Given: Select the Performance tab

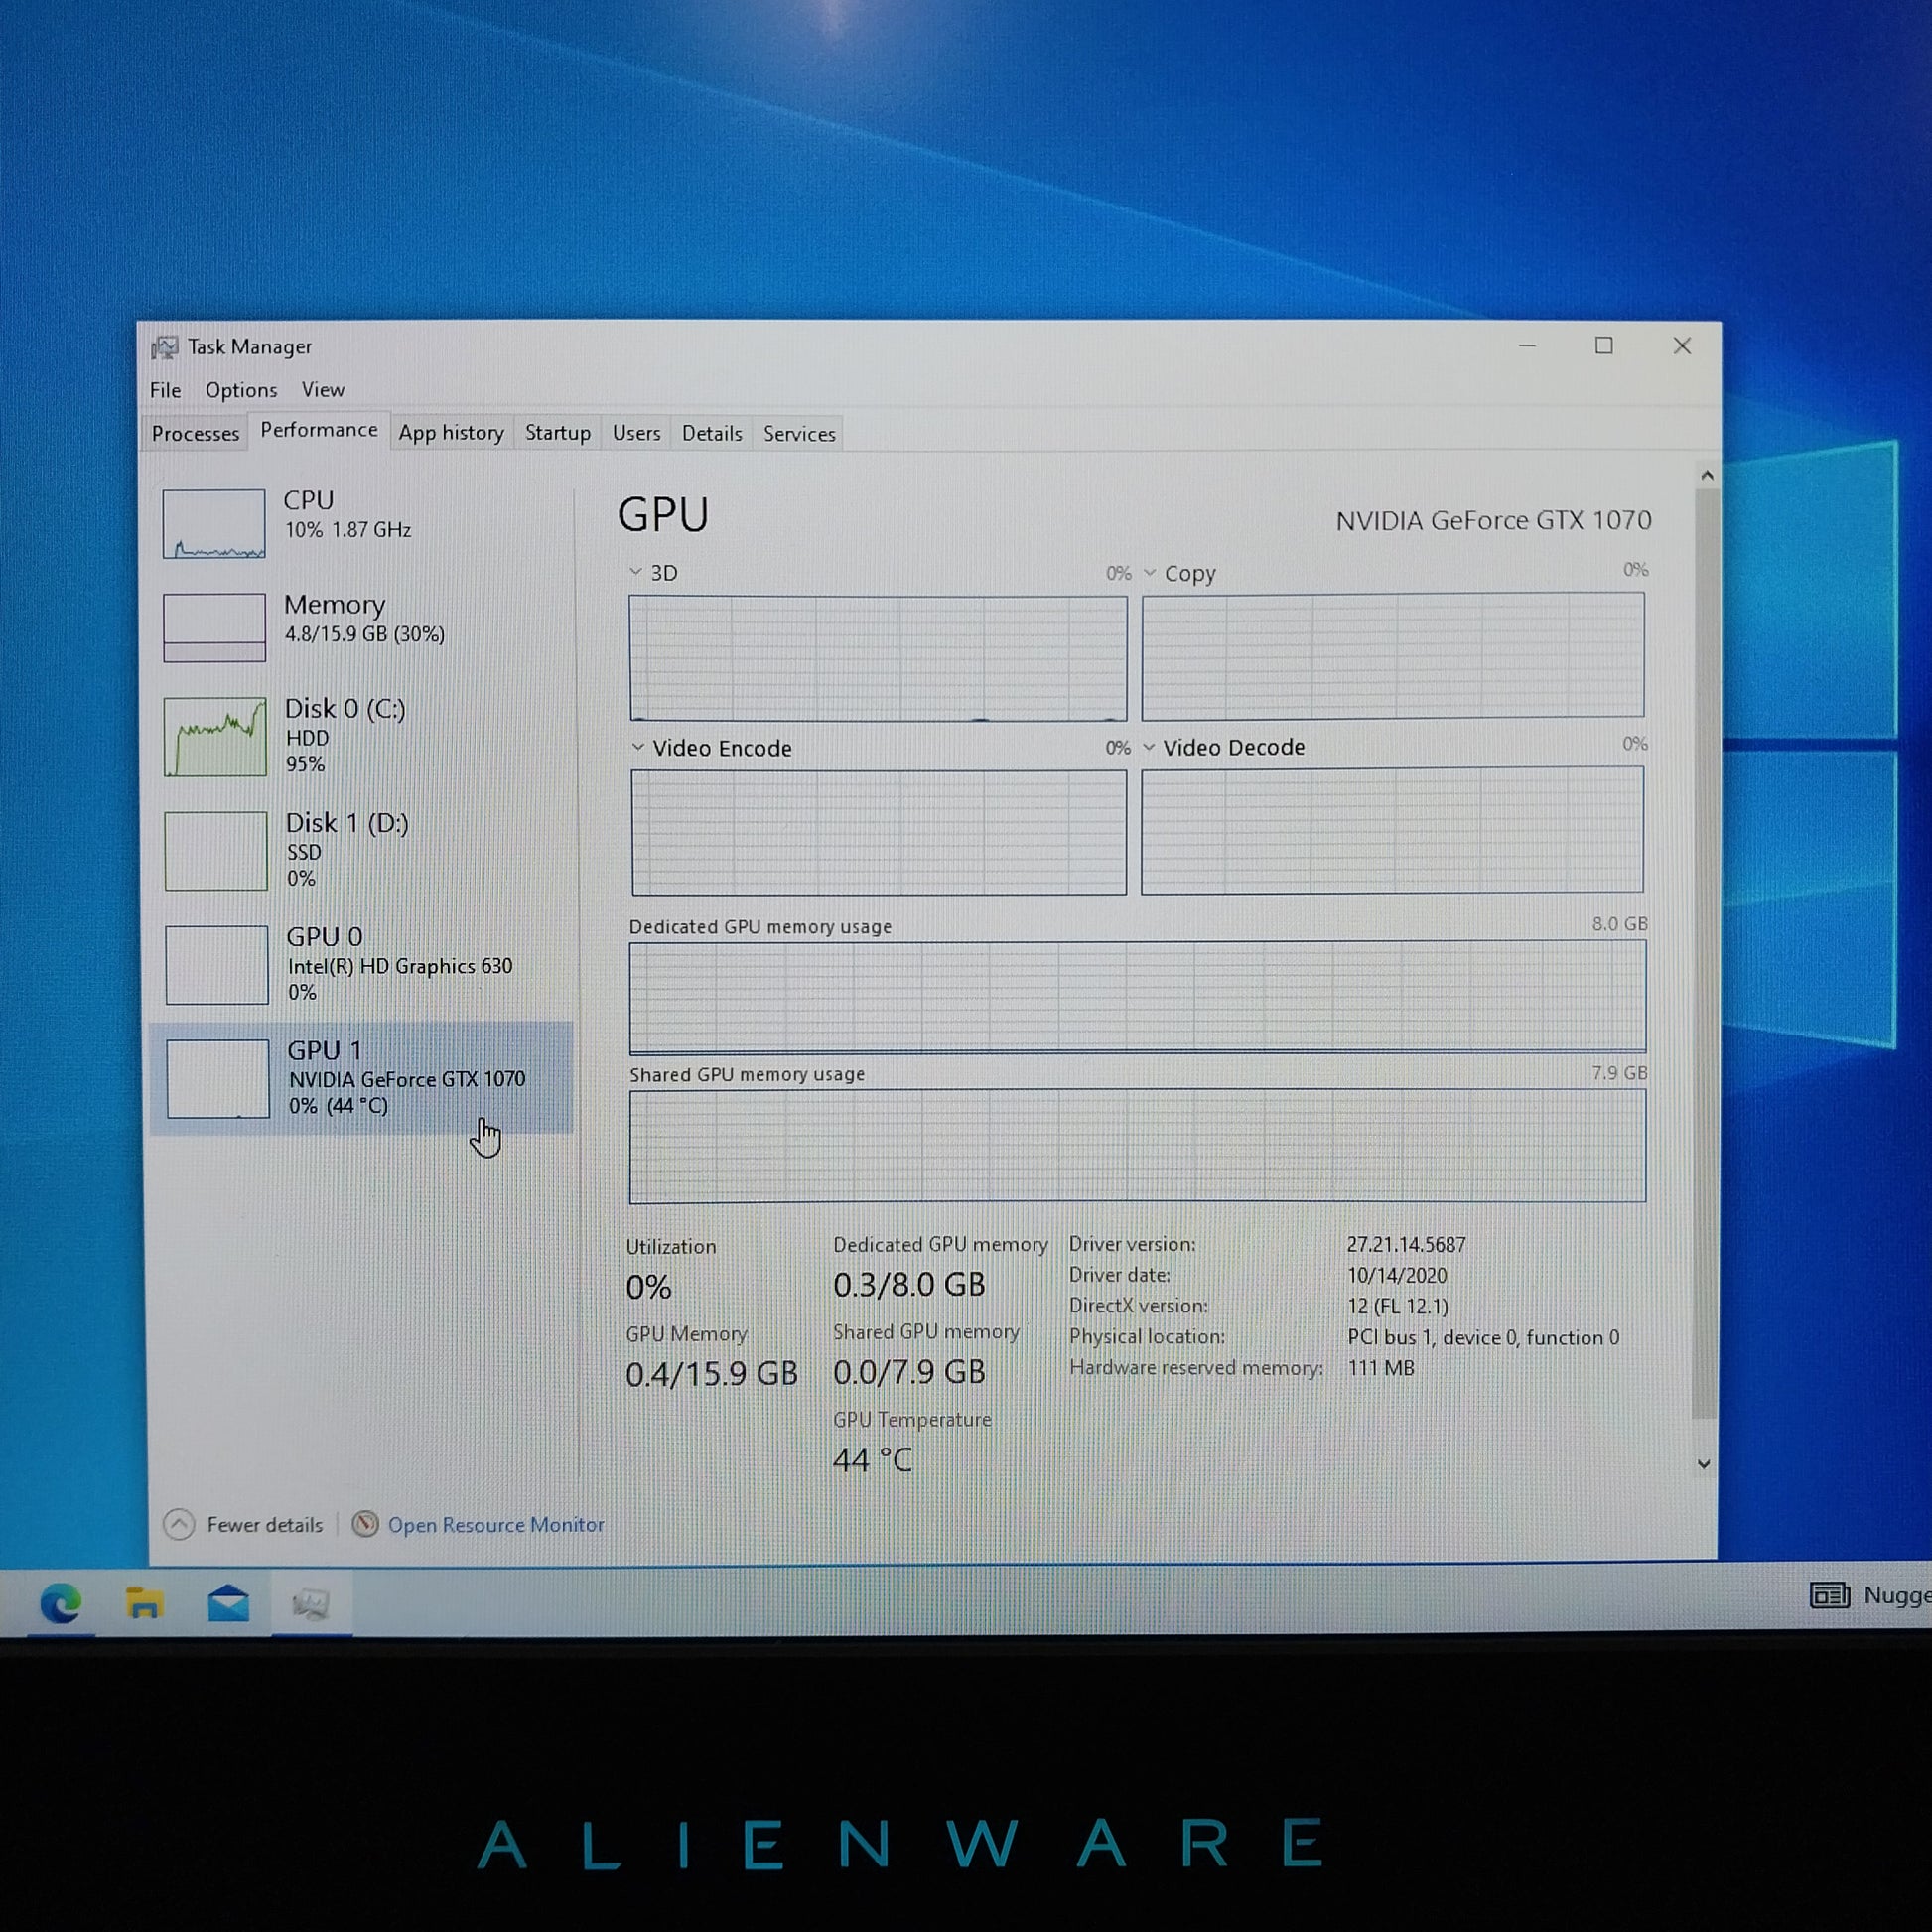Looking at the screenshot, I should point(319,430).
